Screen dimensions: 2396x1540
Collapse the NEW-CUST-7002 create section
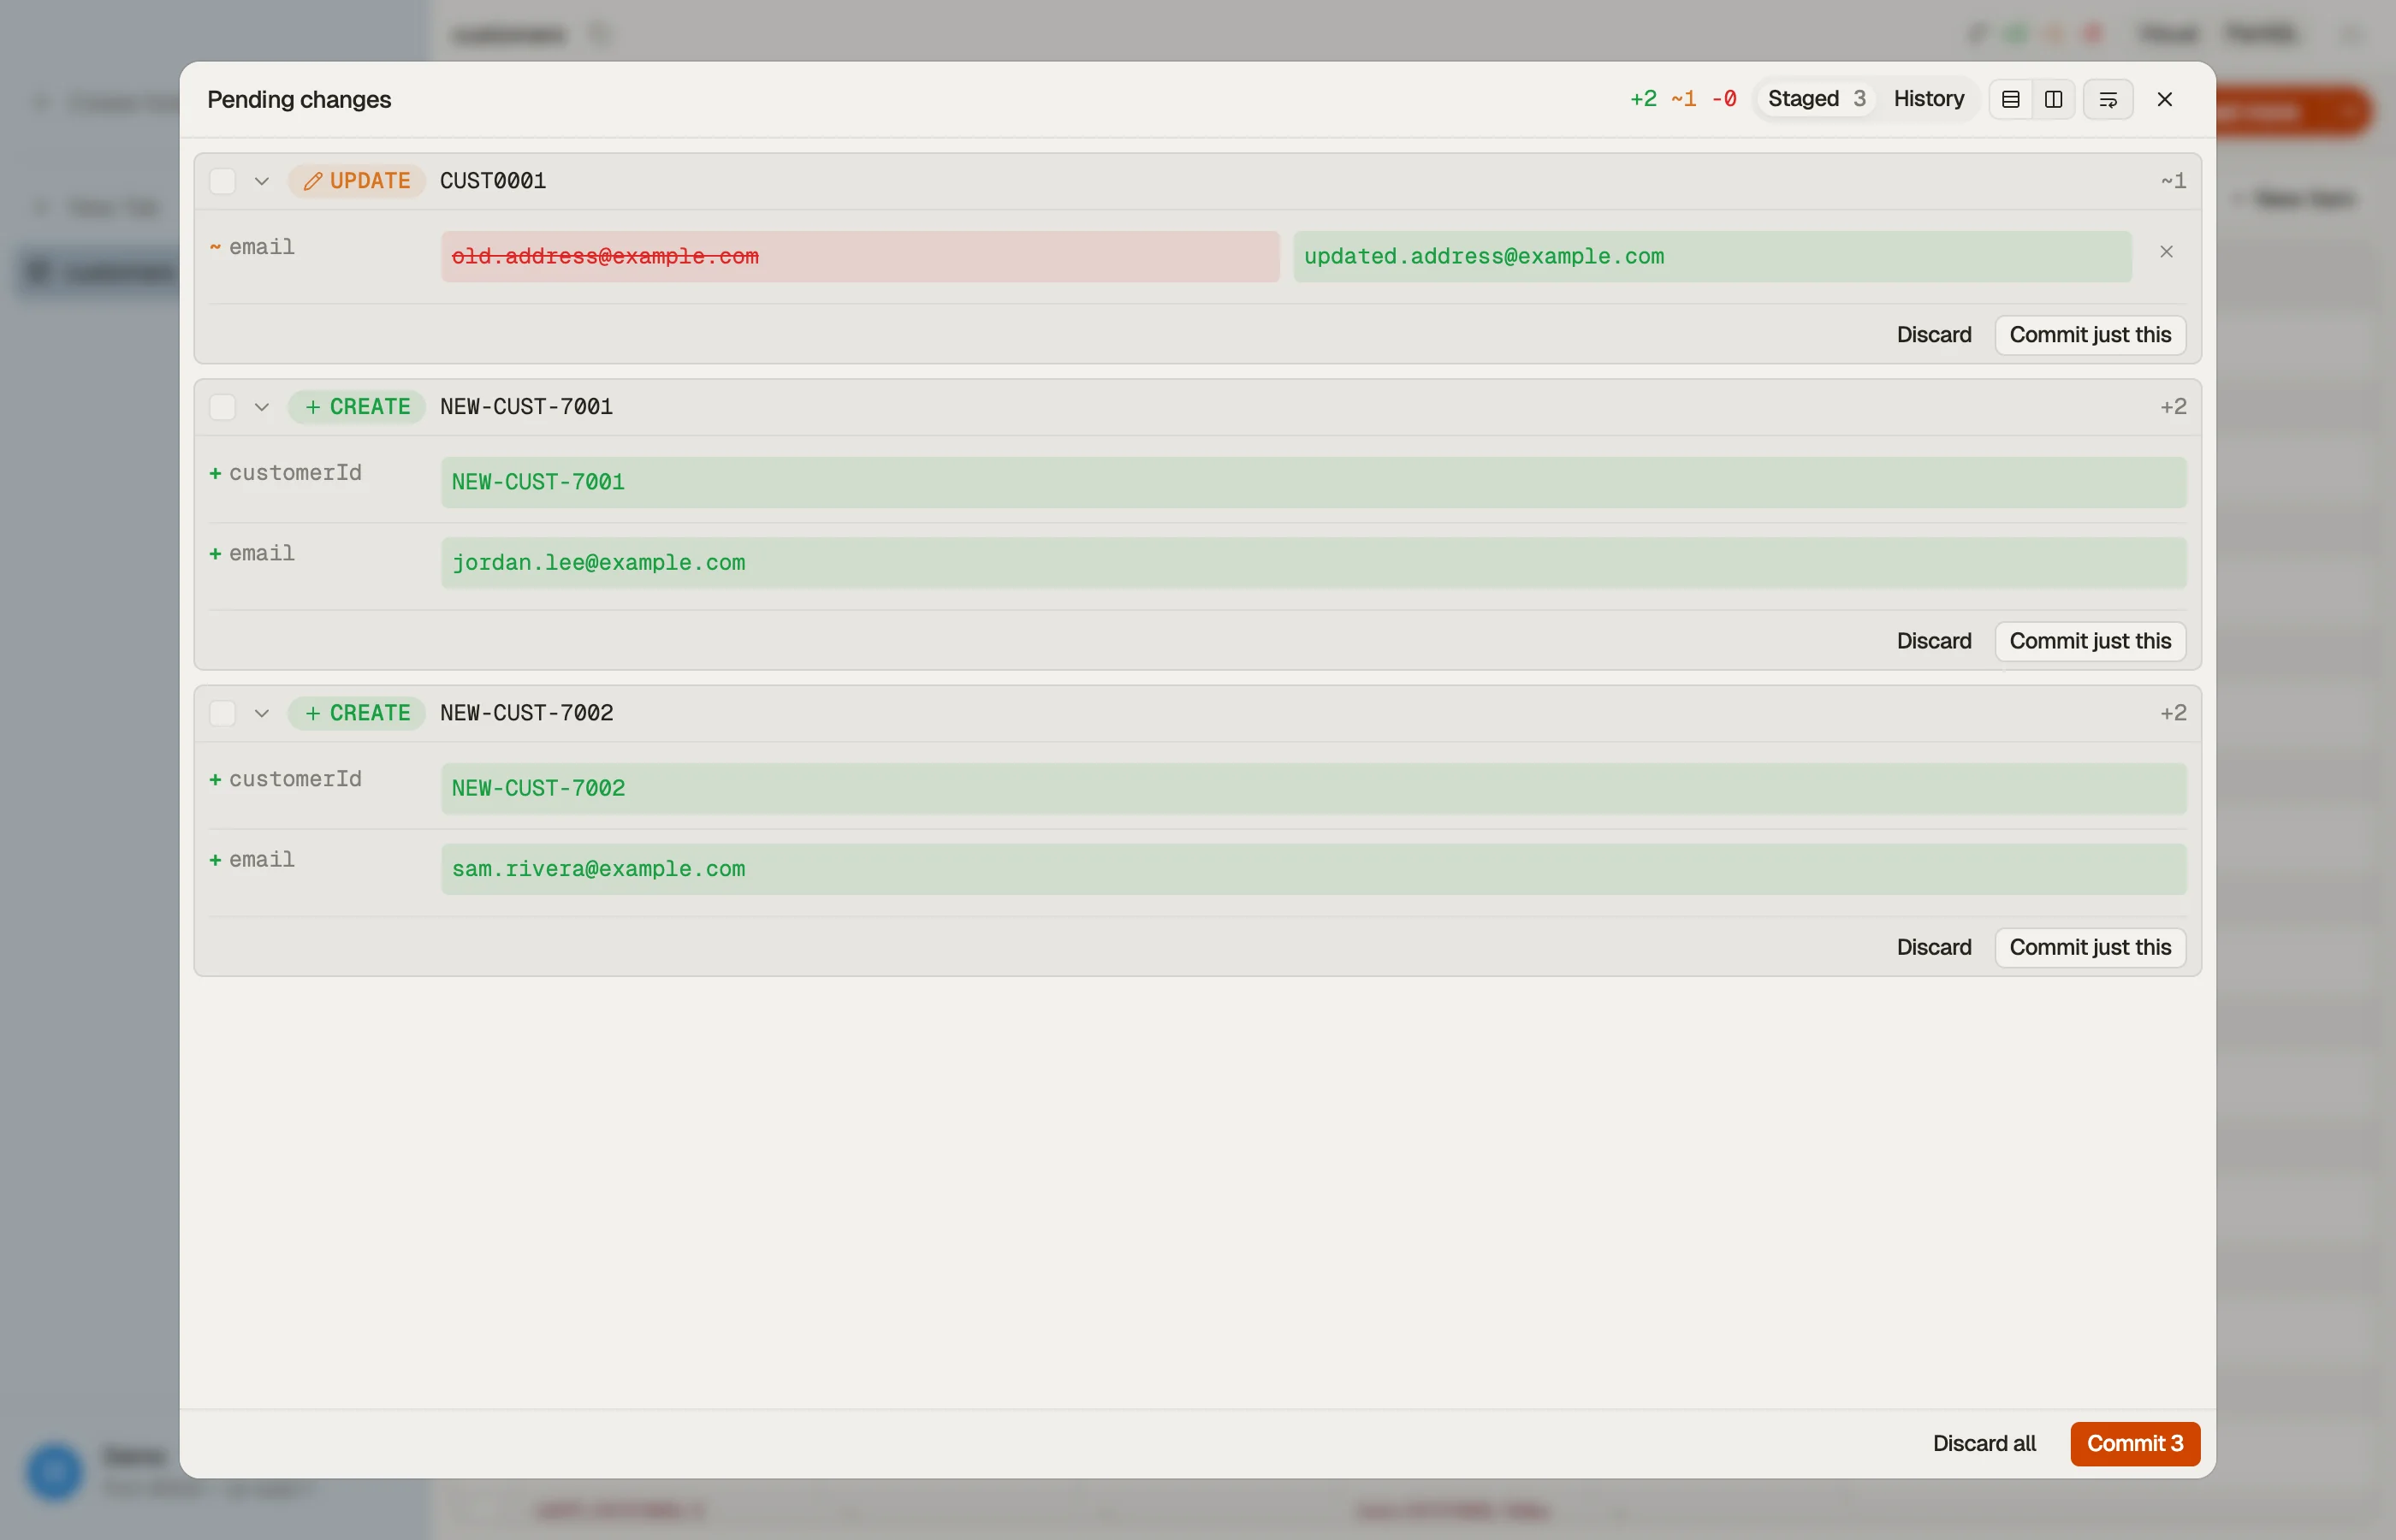pos(262,713)
